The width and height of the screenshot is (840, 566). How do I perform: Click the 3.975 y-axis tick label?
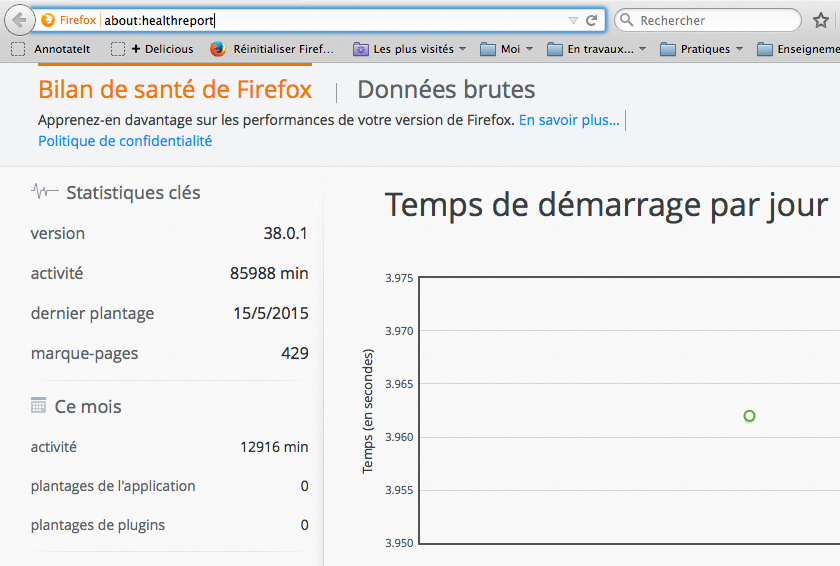point(399,278)
